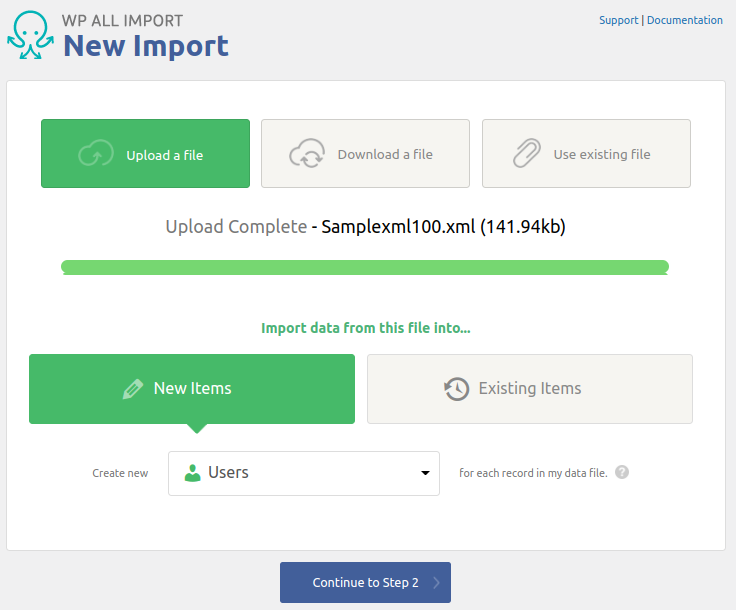Click the chevron arrow on Continue button

pos(437,582)
